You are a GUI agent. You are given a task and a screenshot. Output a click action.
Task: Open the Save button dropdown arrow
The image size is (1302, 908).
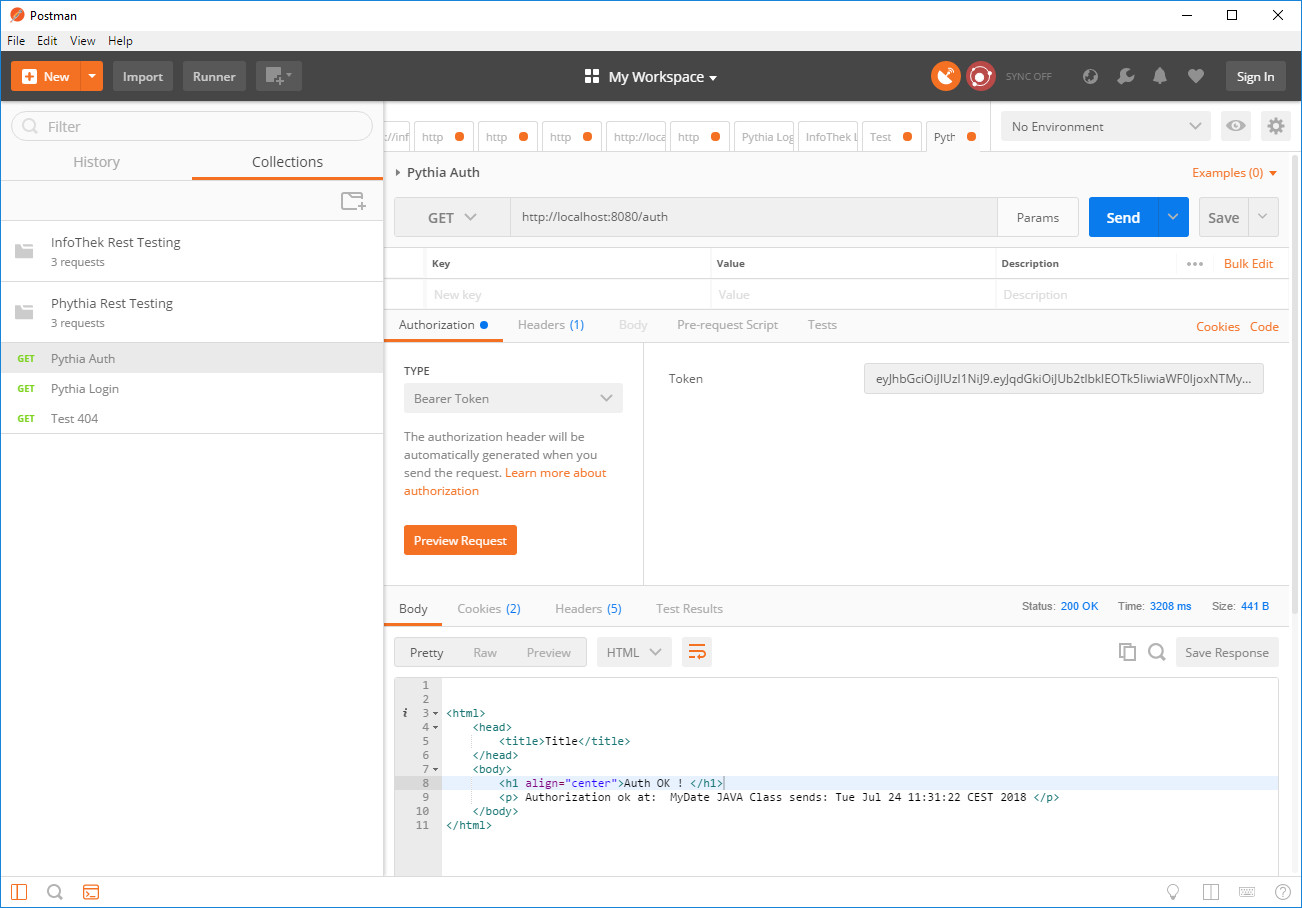point(1263,217)
